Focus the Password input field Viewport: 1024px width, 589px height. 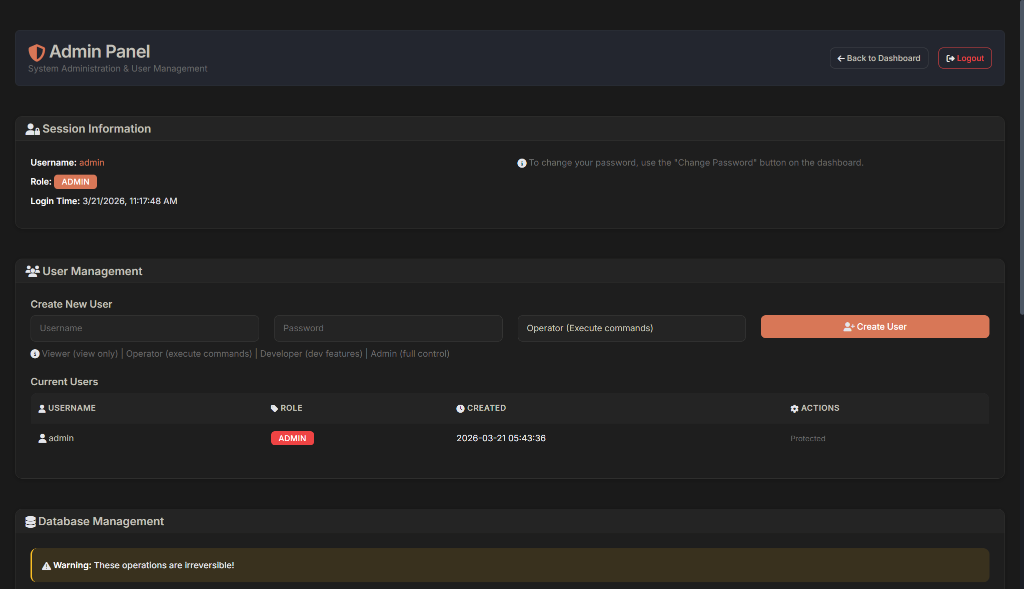coord(387,328)
